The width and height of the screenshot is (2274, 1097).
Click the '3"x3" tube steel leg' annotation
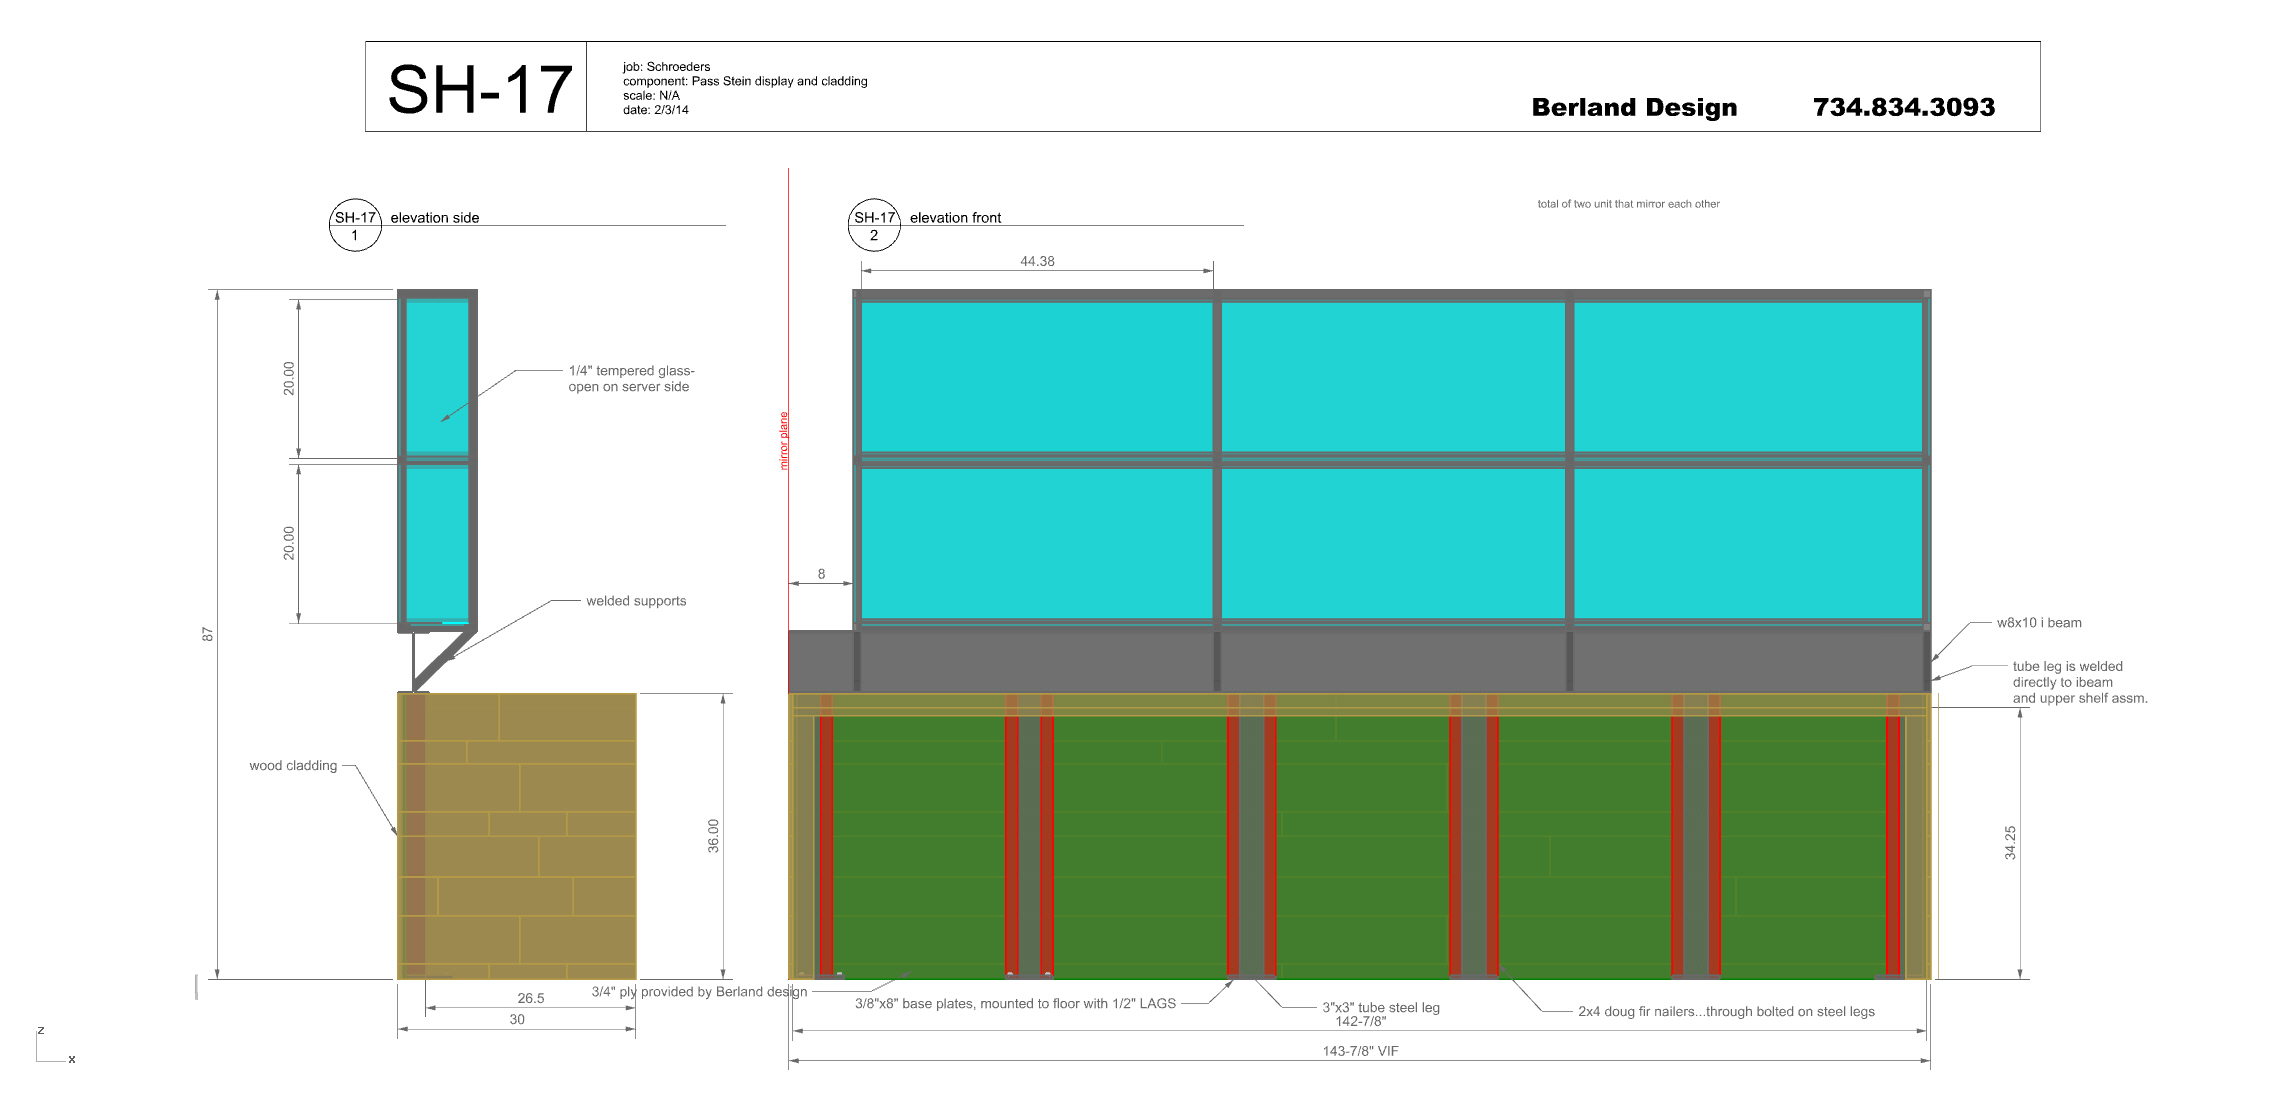point(1381,1007)
